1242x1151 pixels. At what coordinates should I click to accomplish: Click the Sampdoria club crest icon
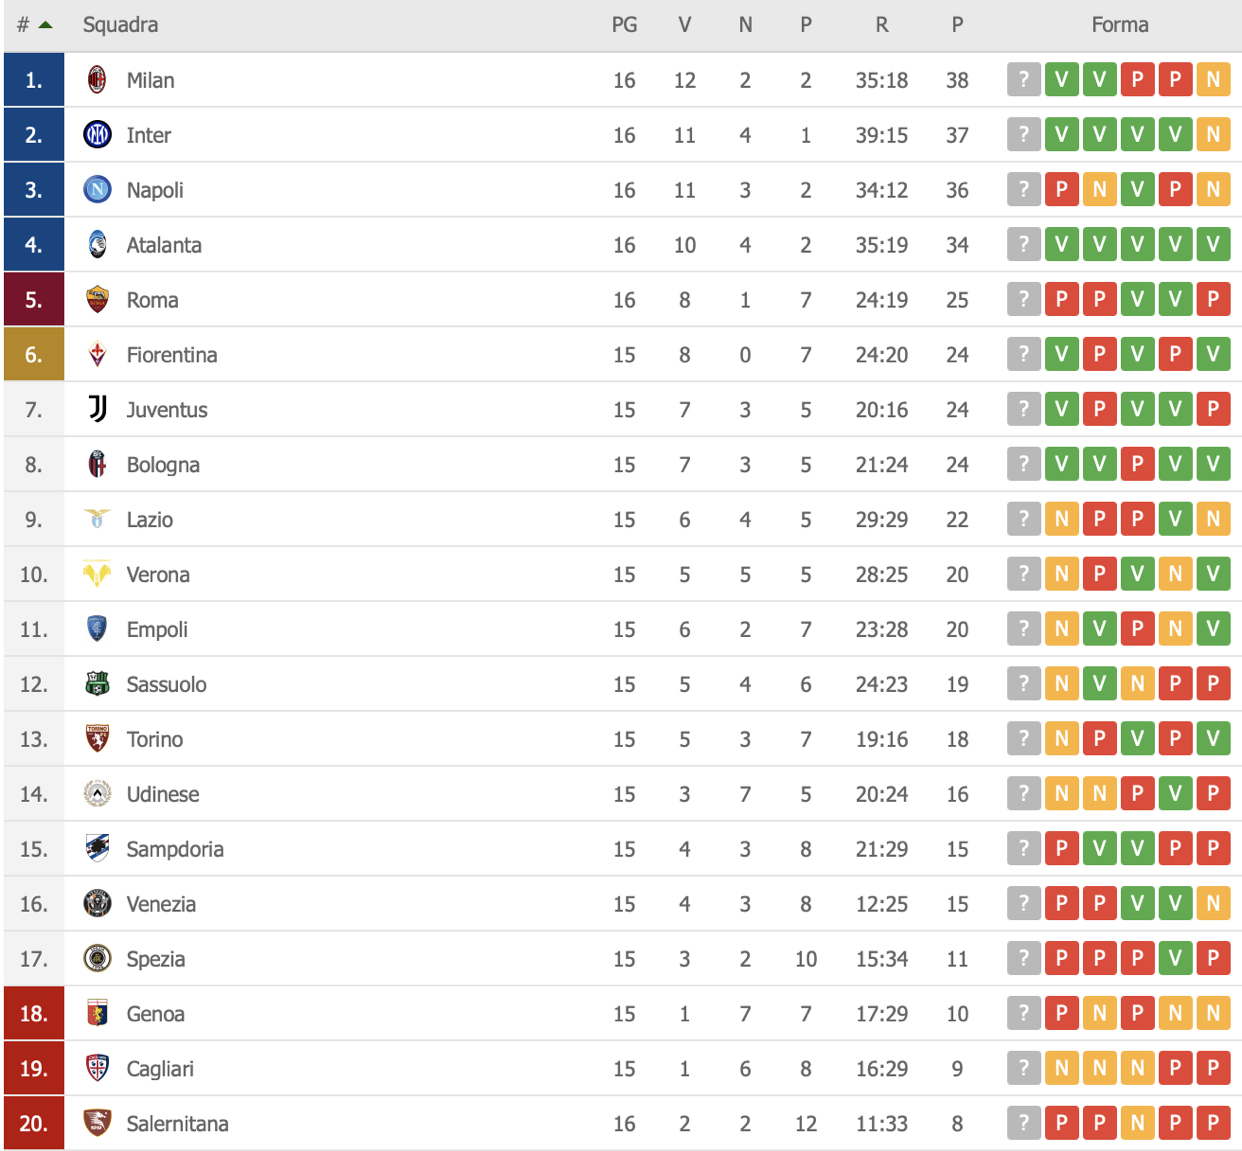pos(97,849)
